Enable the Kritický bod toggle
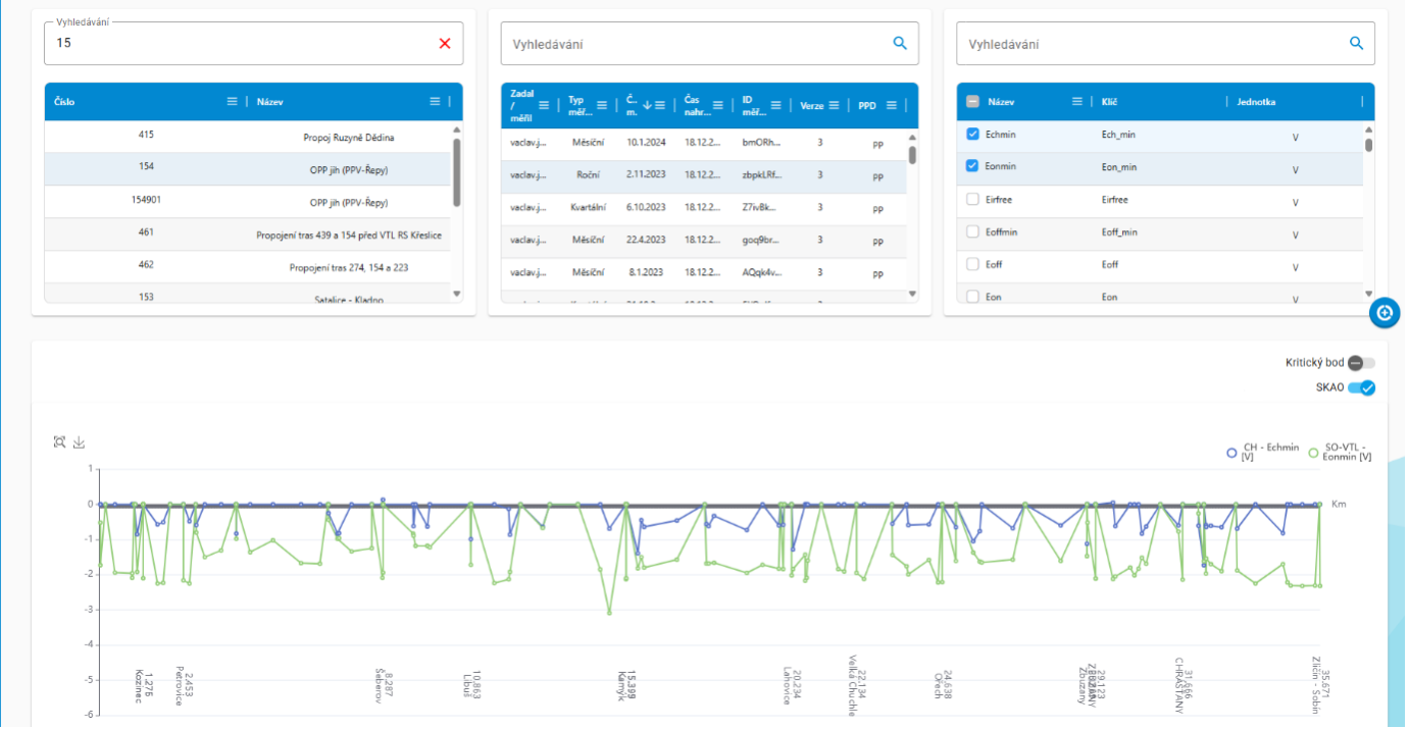The image size is (1408, 729). [1360, 363]
